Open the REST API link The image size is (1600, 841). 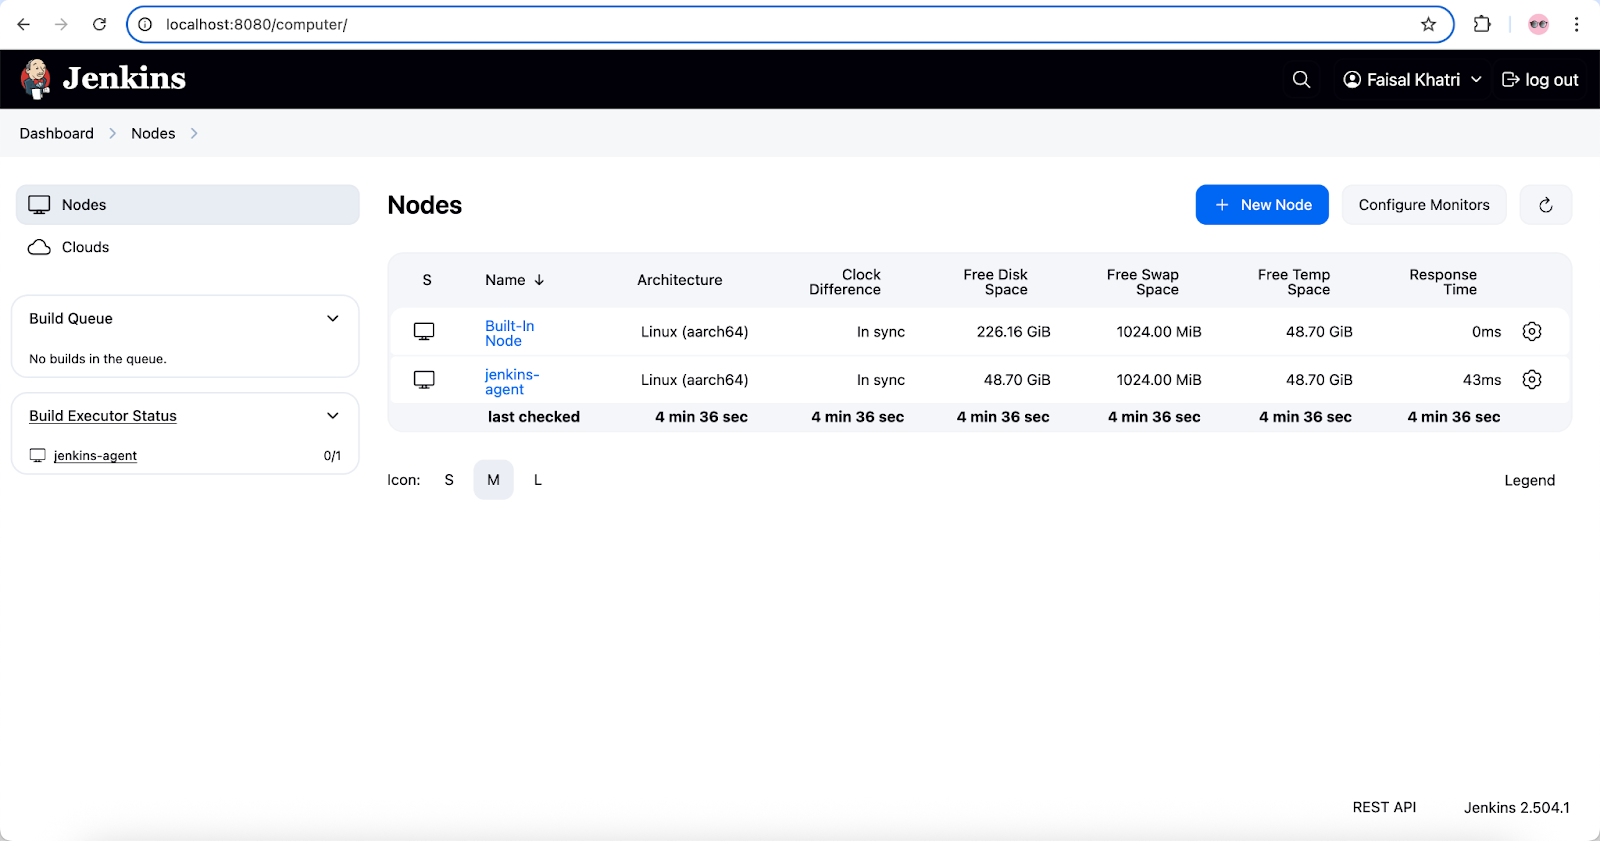[1384, 807]
